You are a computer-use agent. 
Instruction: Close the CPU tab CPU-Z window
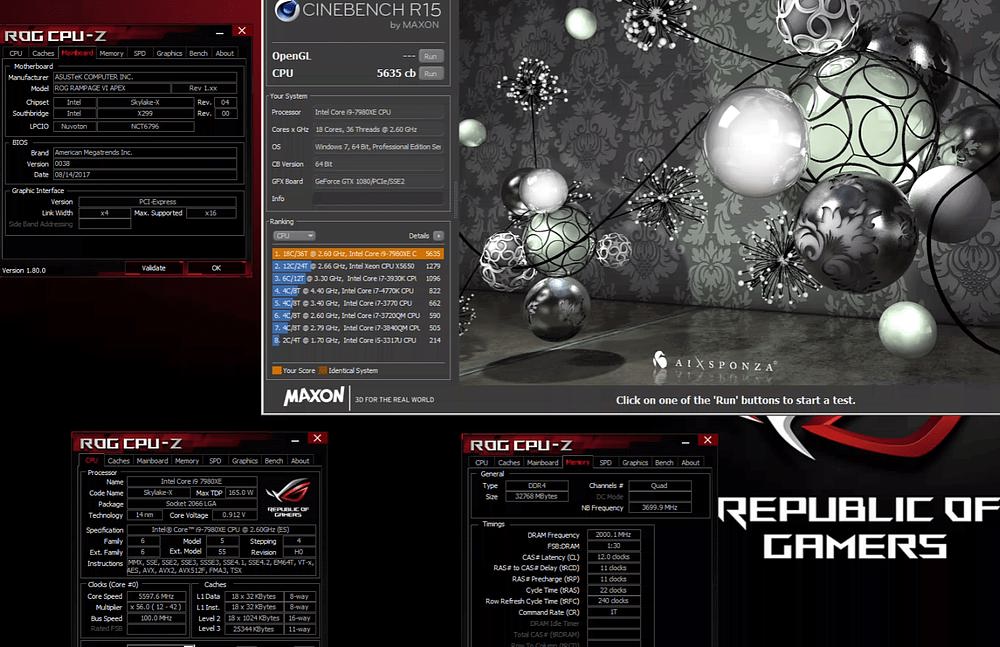pyautogui.click(x=318, y=438)
